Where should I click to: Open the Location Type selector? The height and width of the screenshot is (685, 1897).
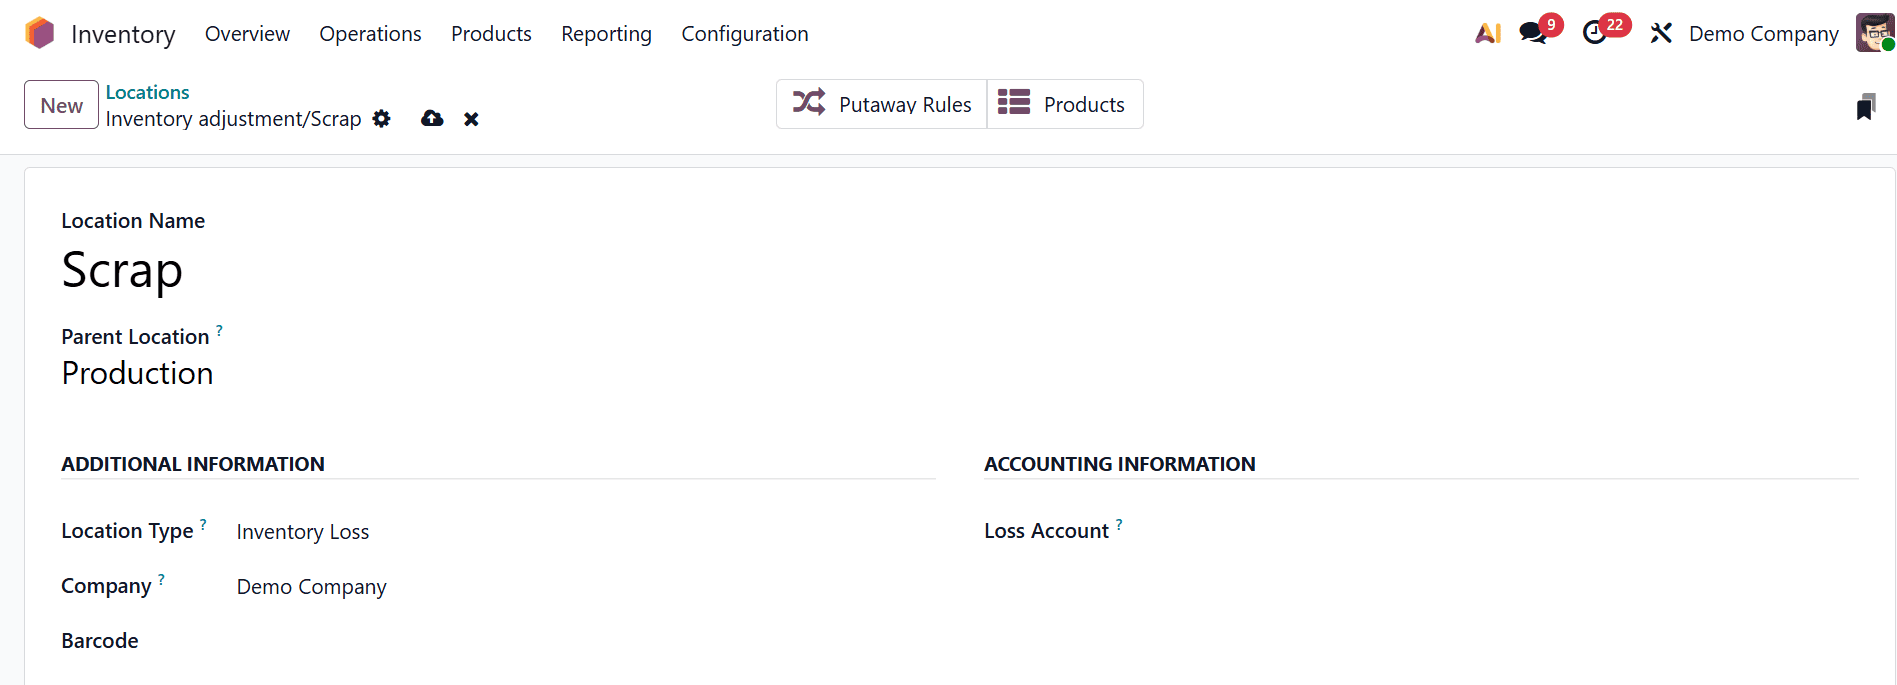point(303,531)
